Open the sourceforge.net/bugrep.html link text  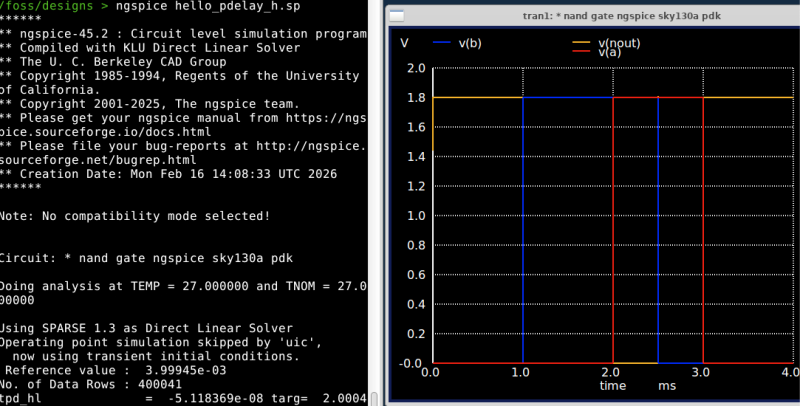click(x=97, y=159)
